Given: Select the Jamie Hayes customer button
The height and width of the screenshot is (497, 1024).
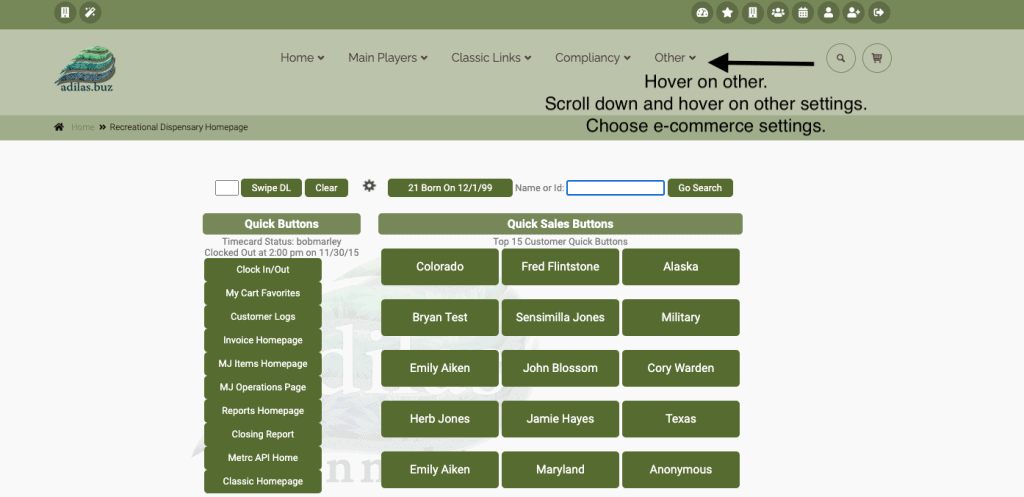Looking at the screenshot, I should coord(560,419).
